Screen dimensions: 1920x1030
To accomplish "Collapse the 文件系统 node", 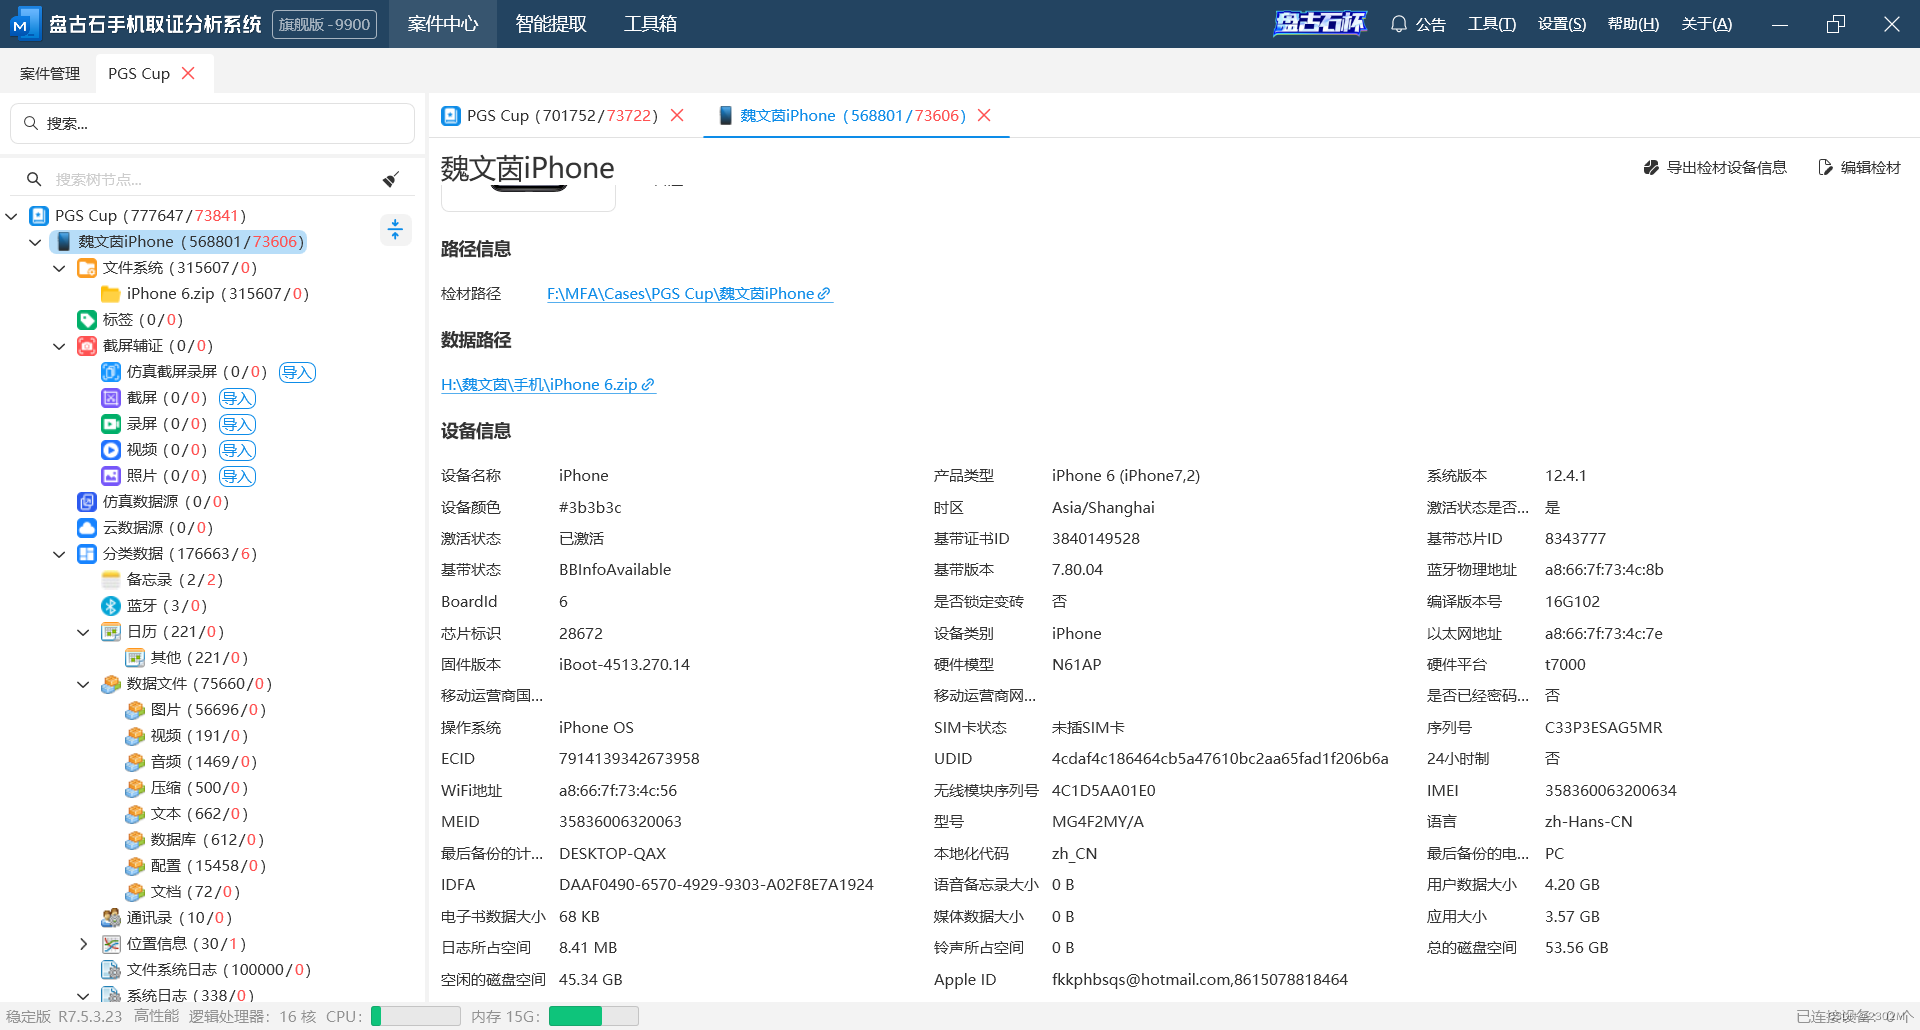I will coord(60,268).
